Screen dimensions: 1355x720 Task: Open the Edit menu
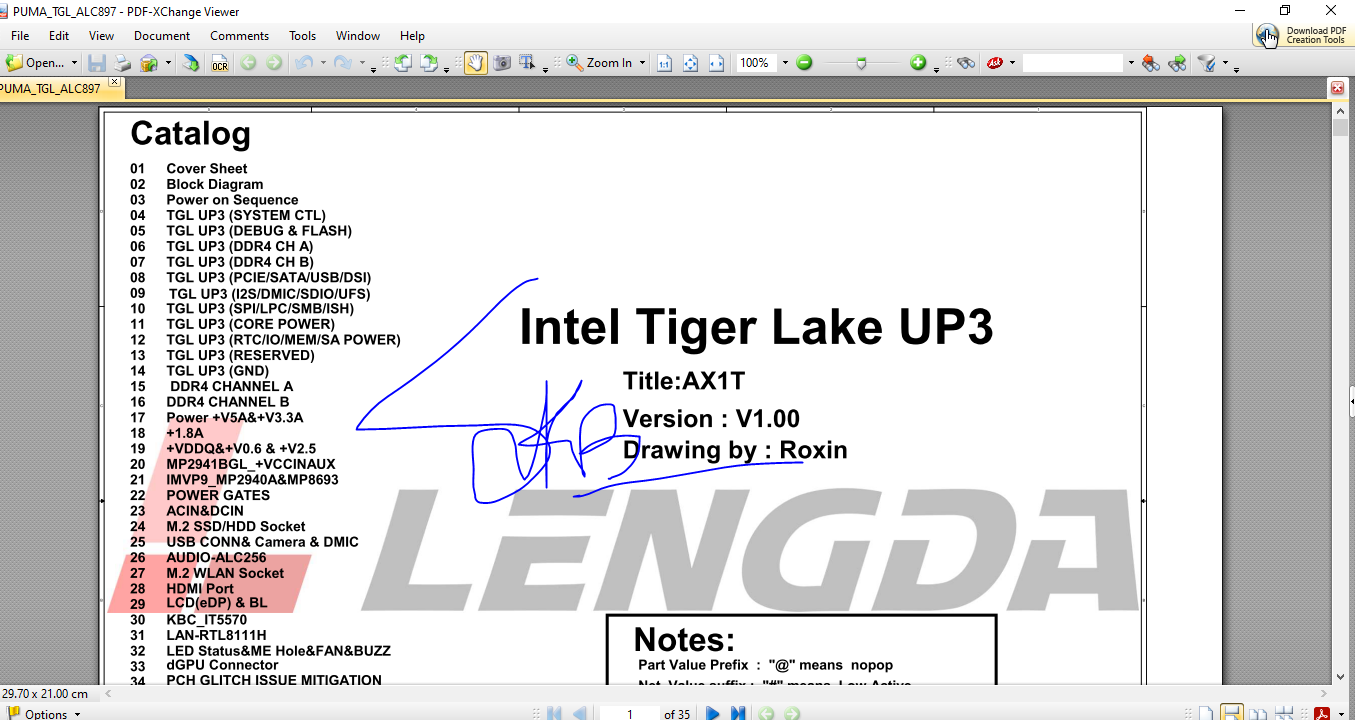(59, 36)
